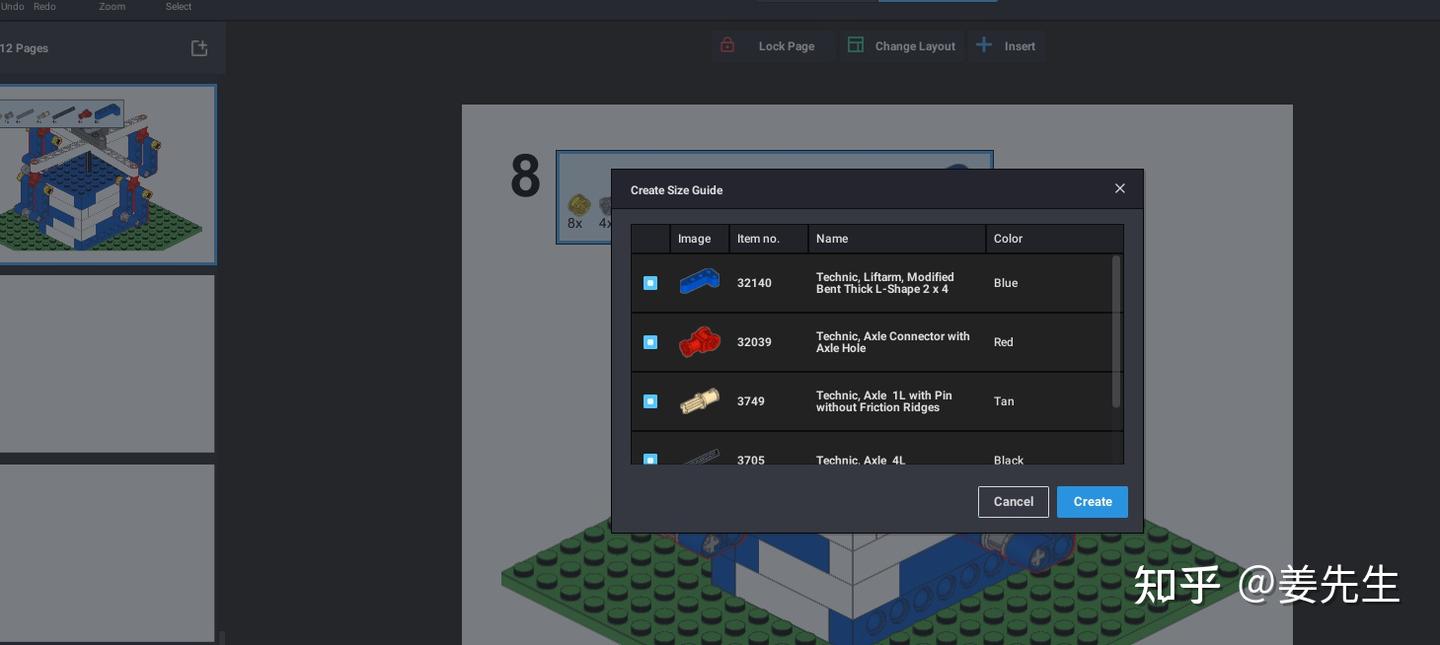Viewport: 1440px width, 645px height.
Task: Click the tan axle pin part image
Action: [x=699, y=401]
